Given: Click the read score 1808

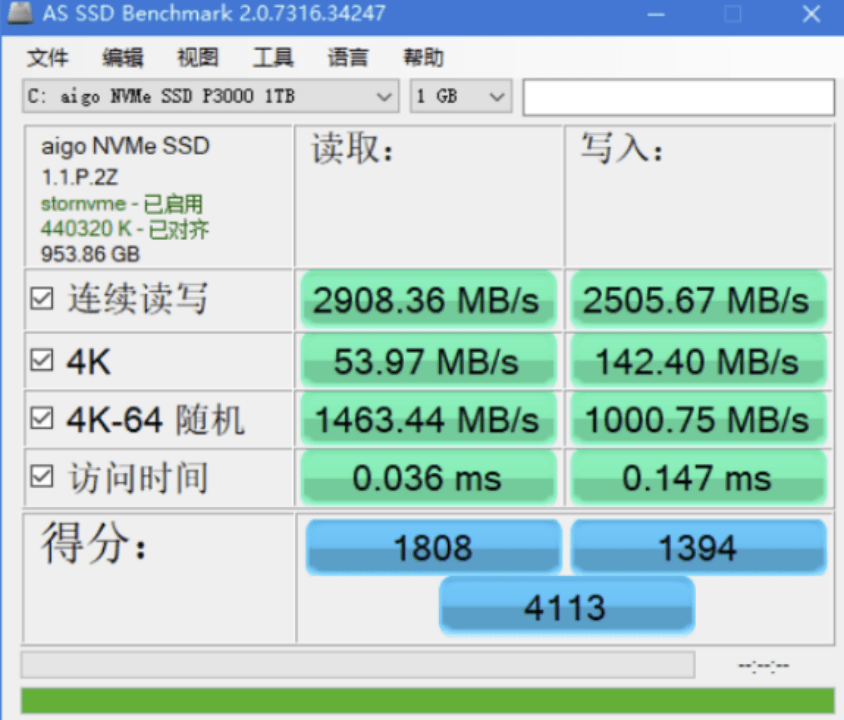Looking at the screenshot, I should (x=433, y=547).
